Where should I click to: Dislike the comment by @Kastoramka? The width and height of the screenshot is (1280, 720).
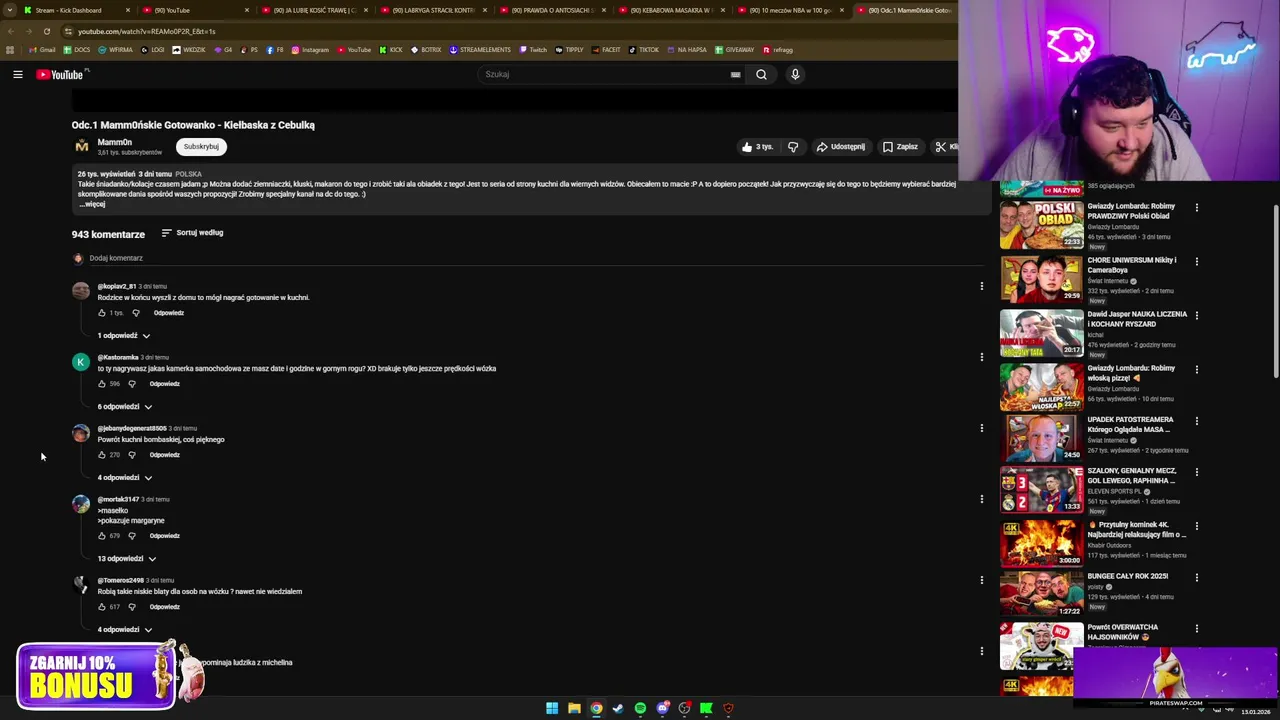[132, 384]
